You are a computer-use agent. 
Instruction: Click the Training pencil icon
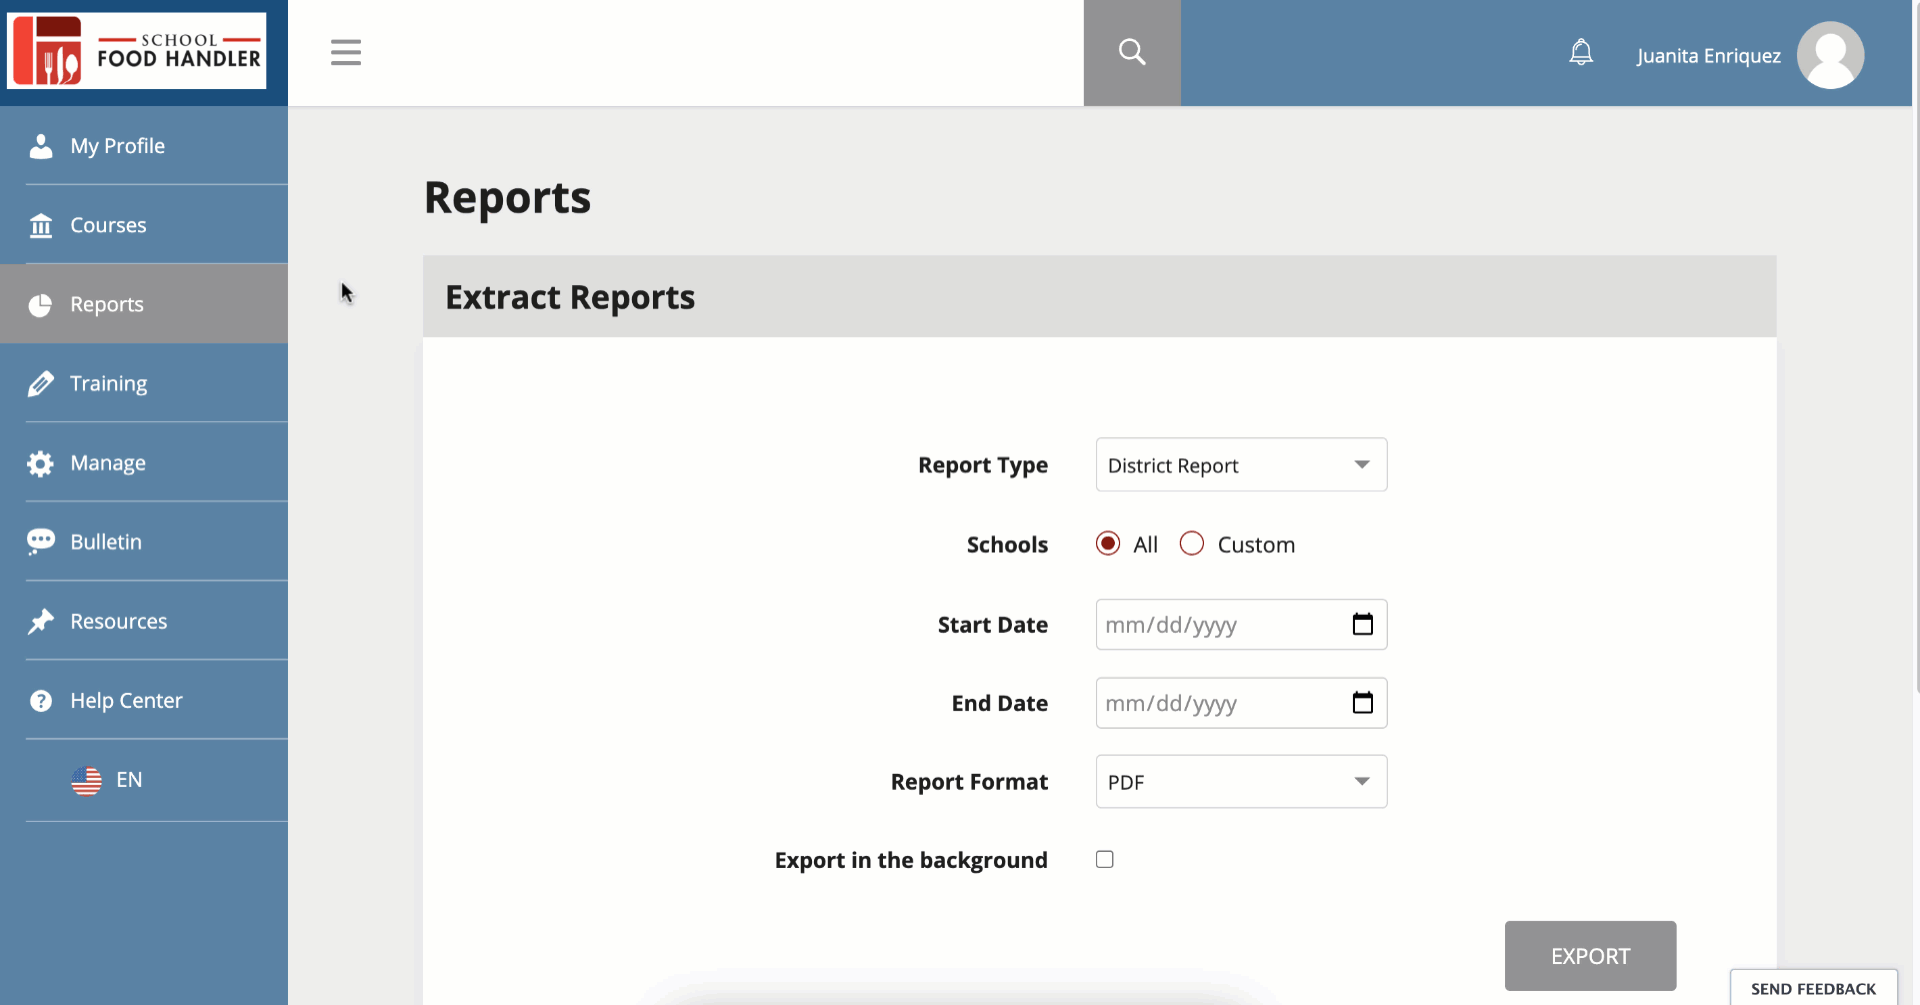pos(41,384)
